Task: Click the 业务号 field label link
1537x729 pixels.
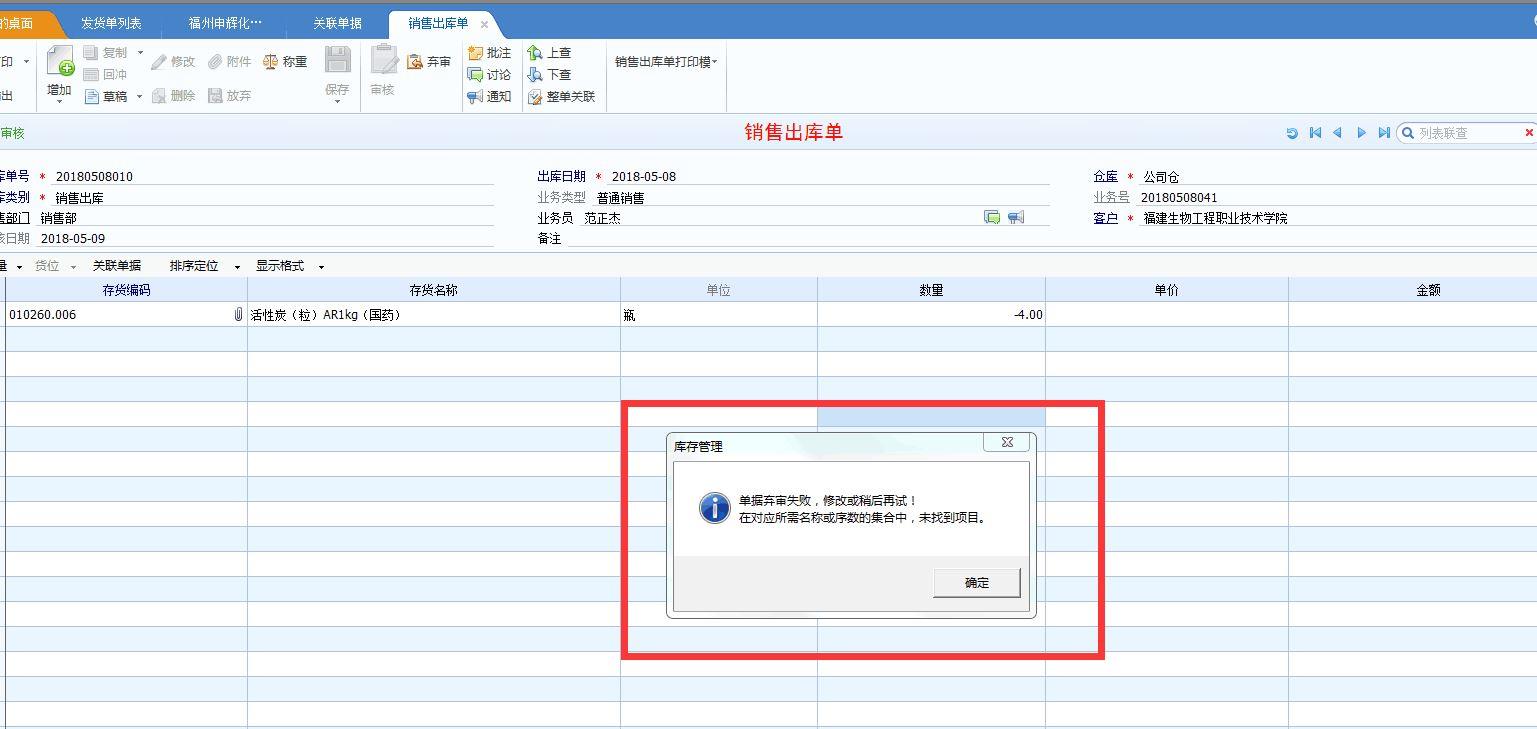Action: click(1111, 197)
